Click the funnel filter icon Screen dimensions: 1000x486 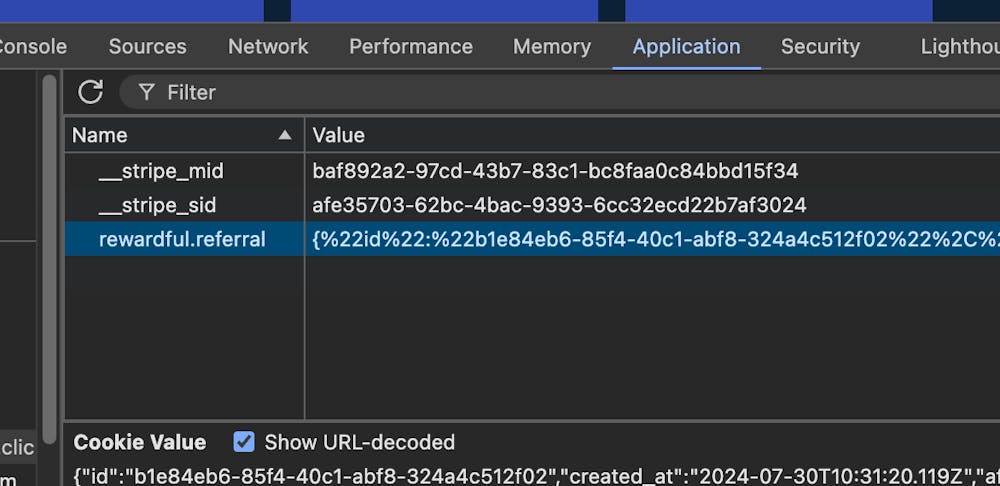[147, 92]
